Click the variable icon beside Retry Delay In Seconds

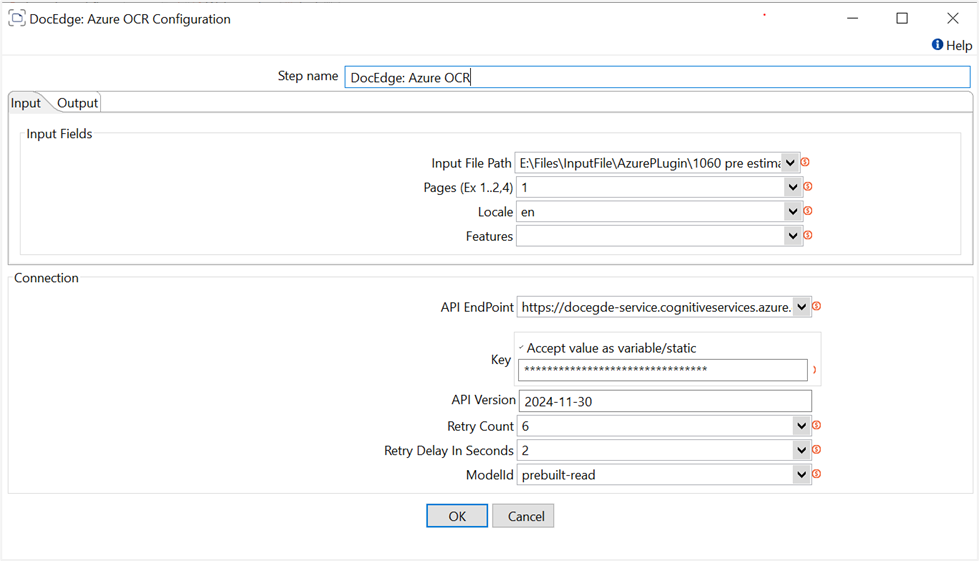817,449
